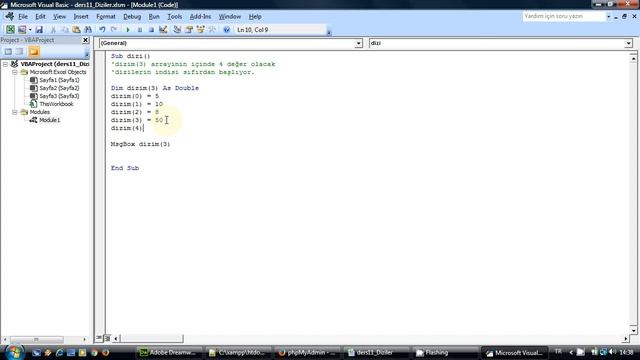This screenshot has height=360, width=640.
Task: Break code execution with the pause icon
Action: [x=140, y=29]
